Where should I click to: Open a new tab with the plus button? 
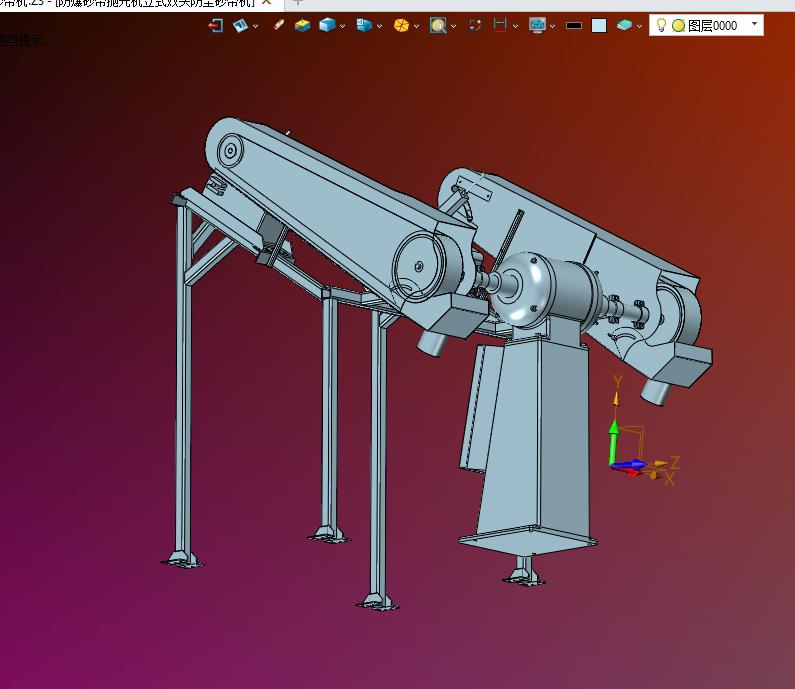pos(297,3)
